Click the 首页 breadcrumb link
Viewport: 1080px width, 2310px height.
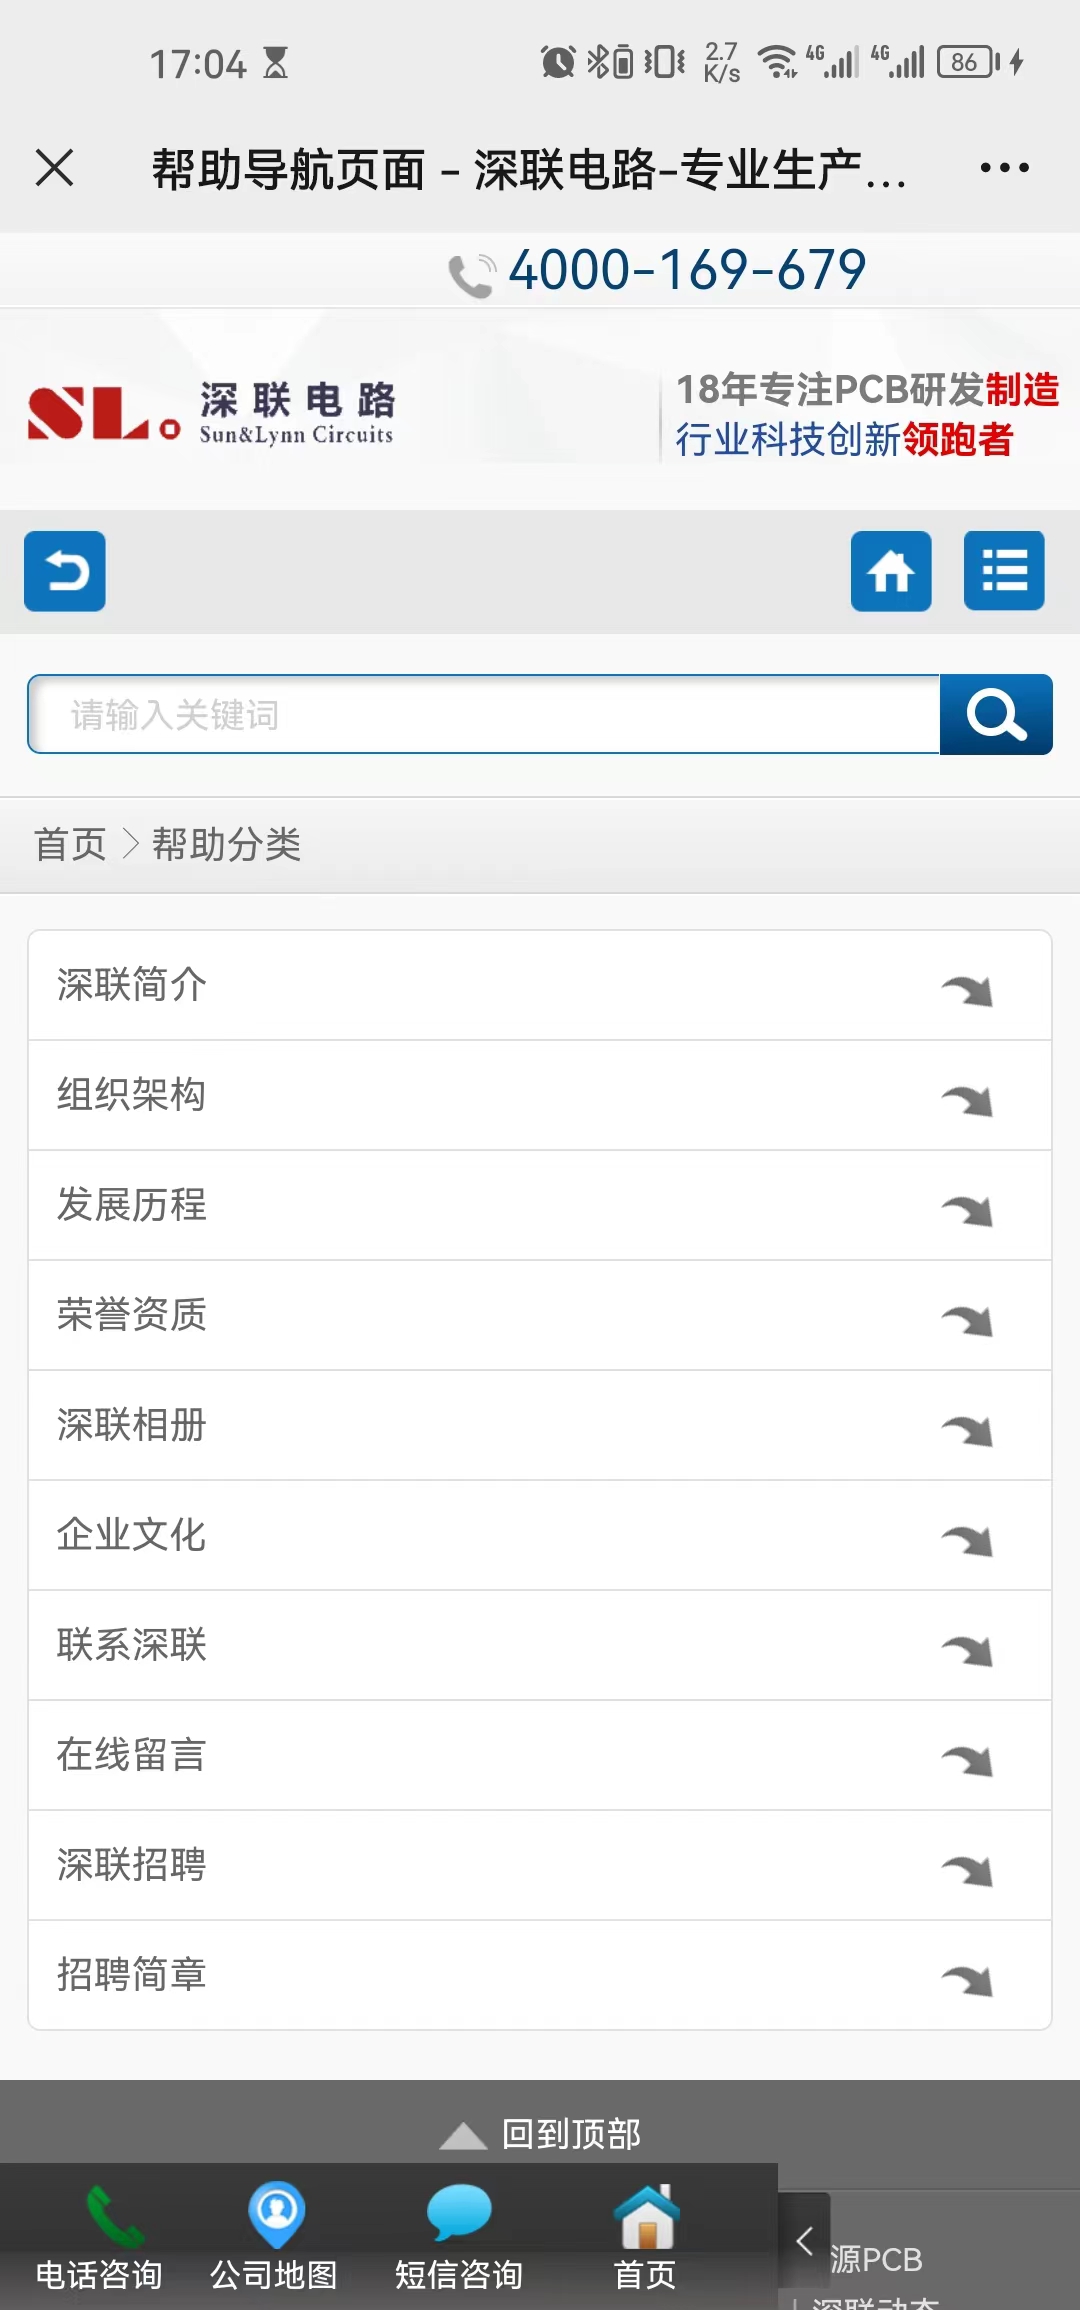pos(70,845)
